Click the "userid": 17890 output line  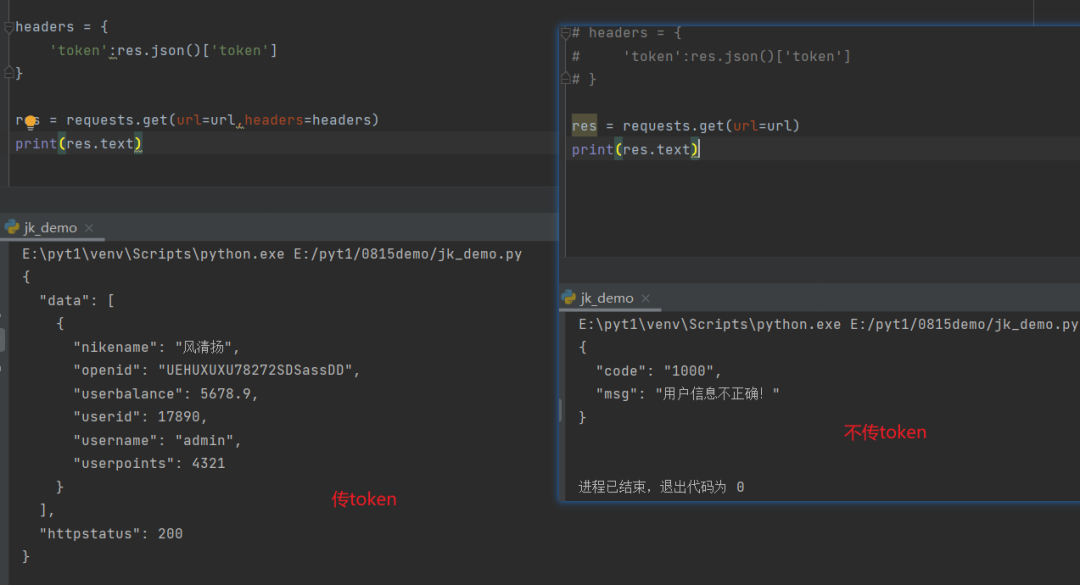point(141,417)
